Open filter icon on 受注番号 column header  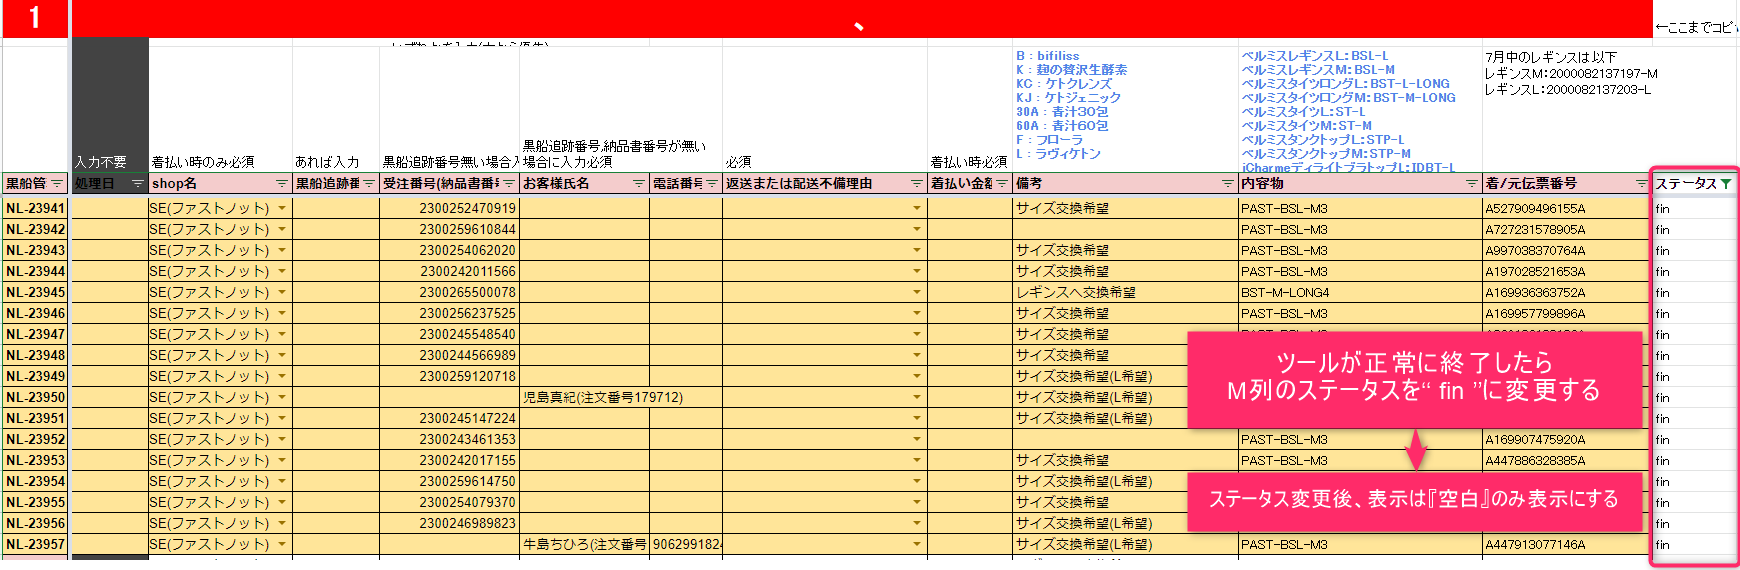[509, 183]
